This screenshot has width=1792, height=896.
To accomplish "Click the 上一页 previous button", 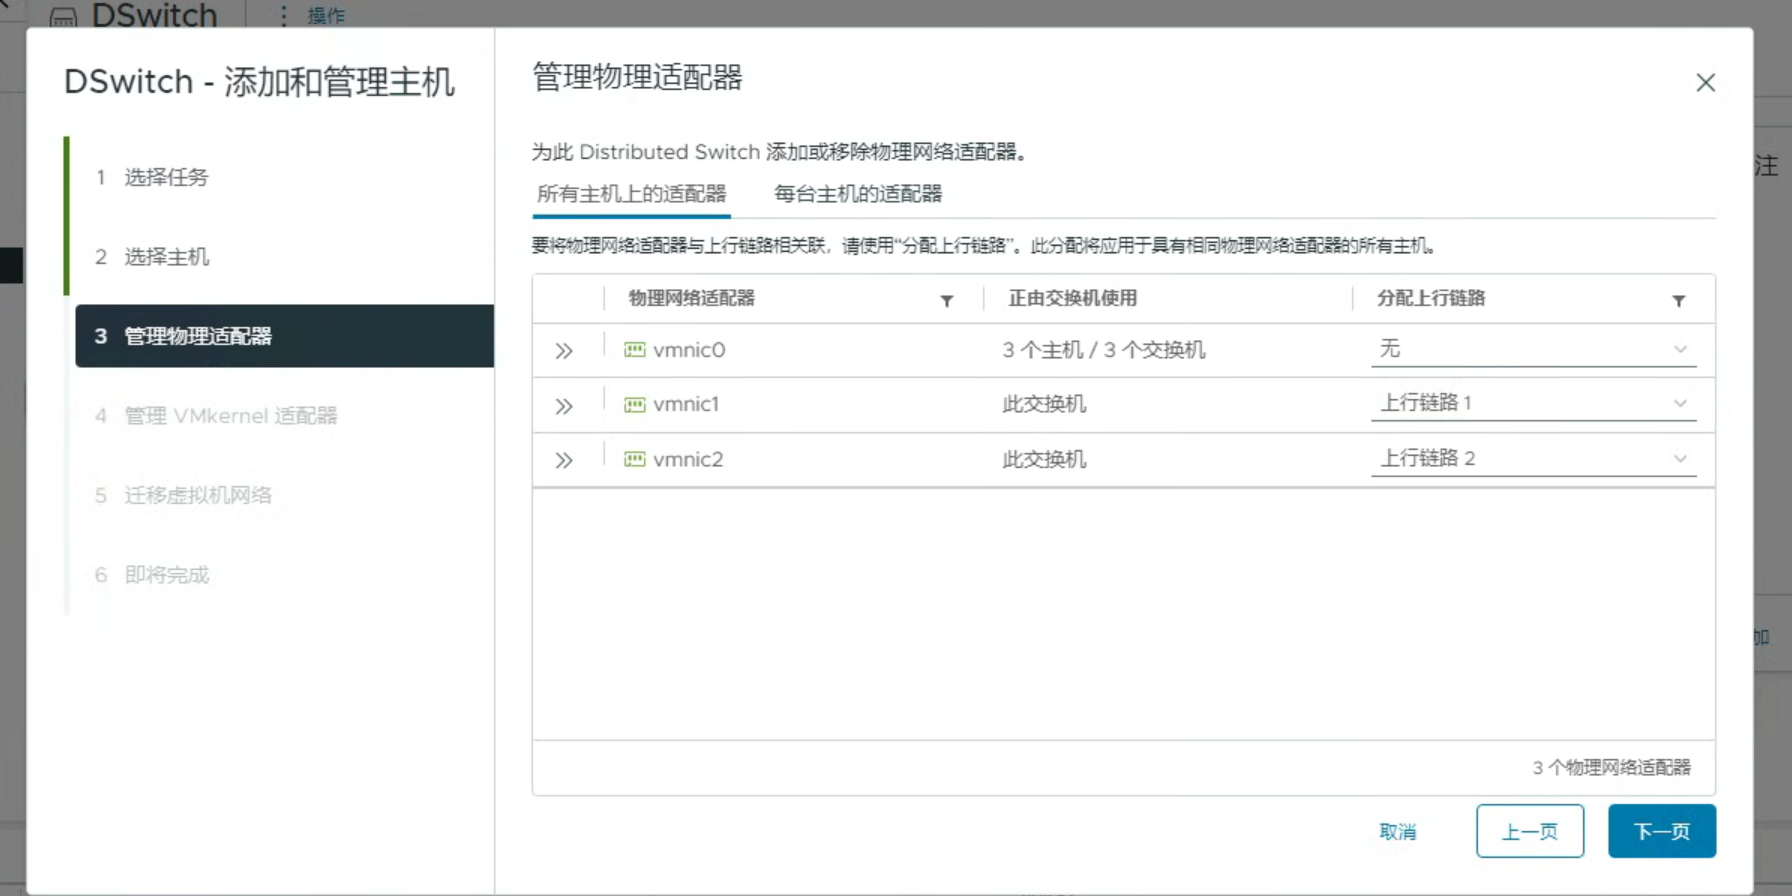I will tap(1530, 831).
